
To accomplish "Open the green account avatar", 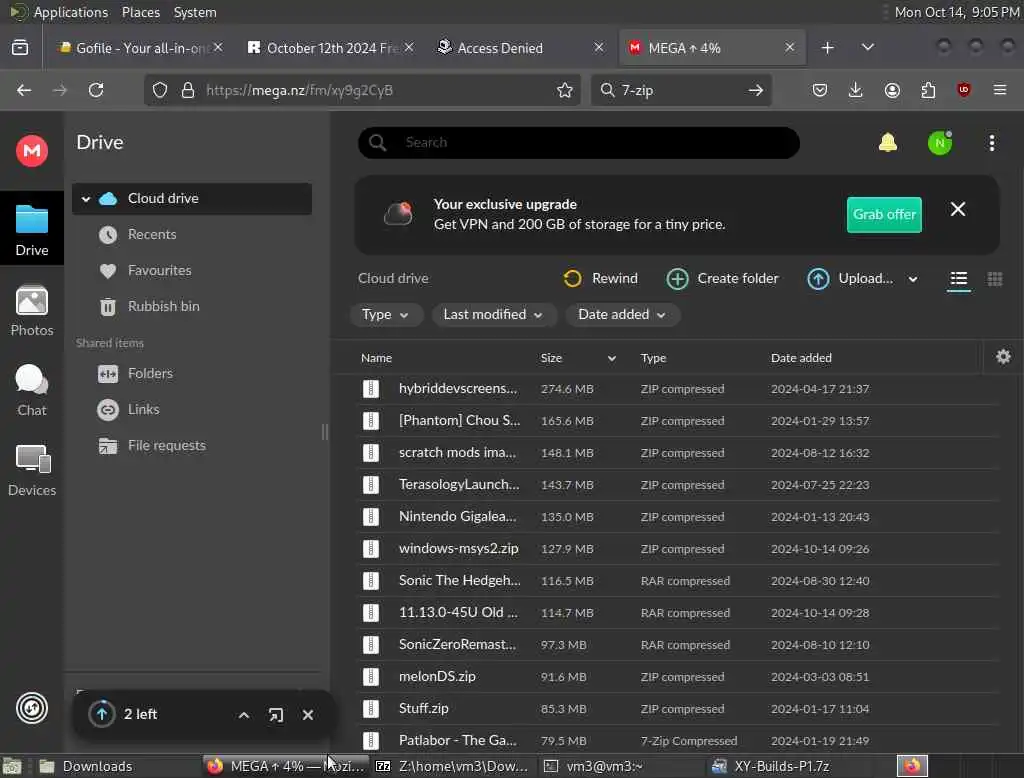I will click(x=940, y=142).
